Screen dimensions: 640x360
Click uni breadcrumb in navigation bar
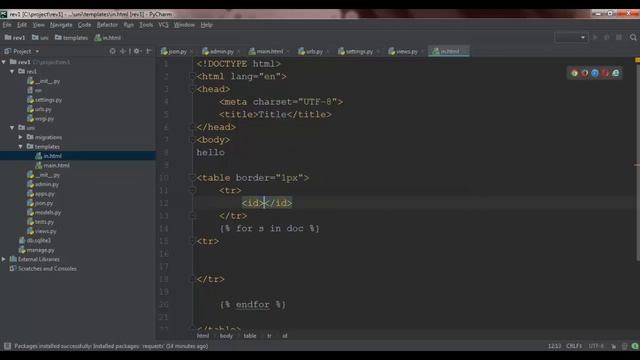(40, 38)
